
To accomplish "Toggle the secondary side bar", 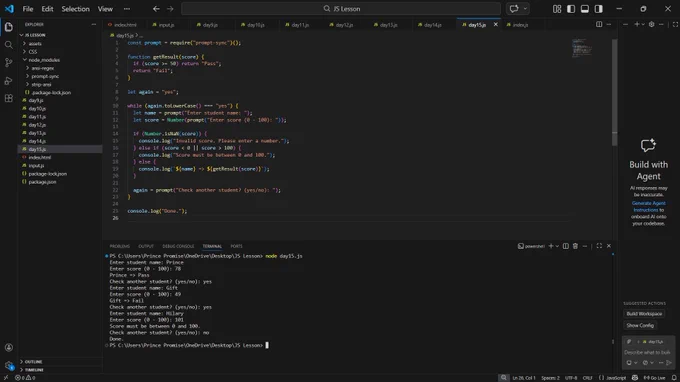I will [x=598, y=9].
